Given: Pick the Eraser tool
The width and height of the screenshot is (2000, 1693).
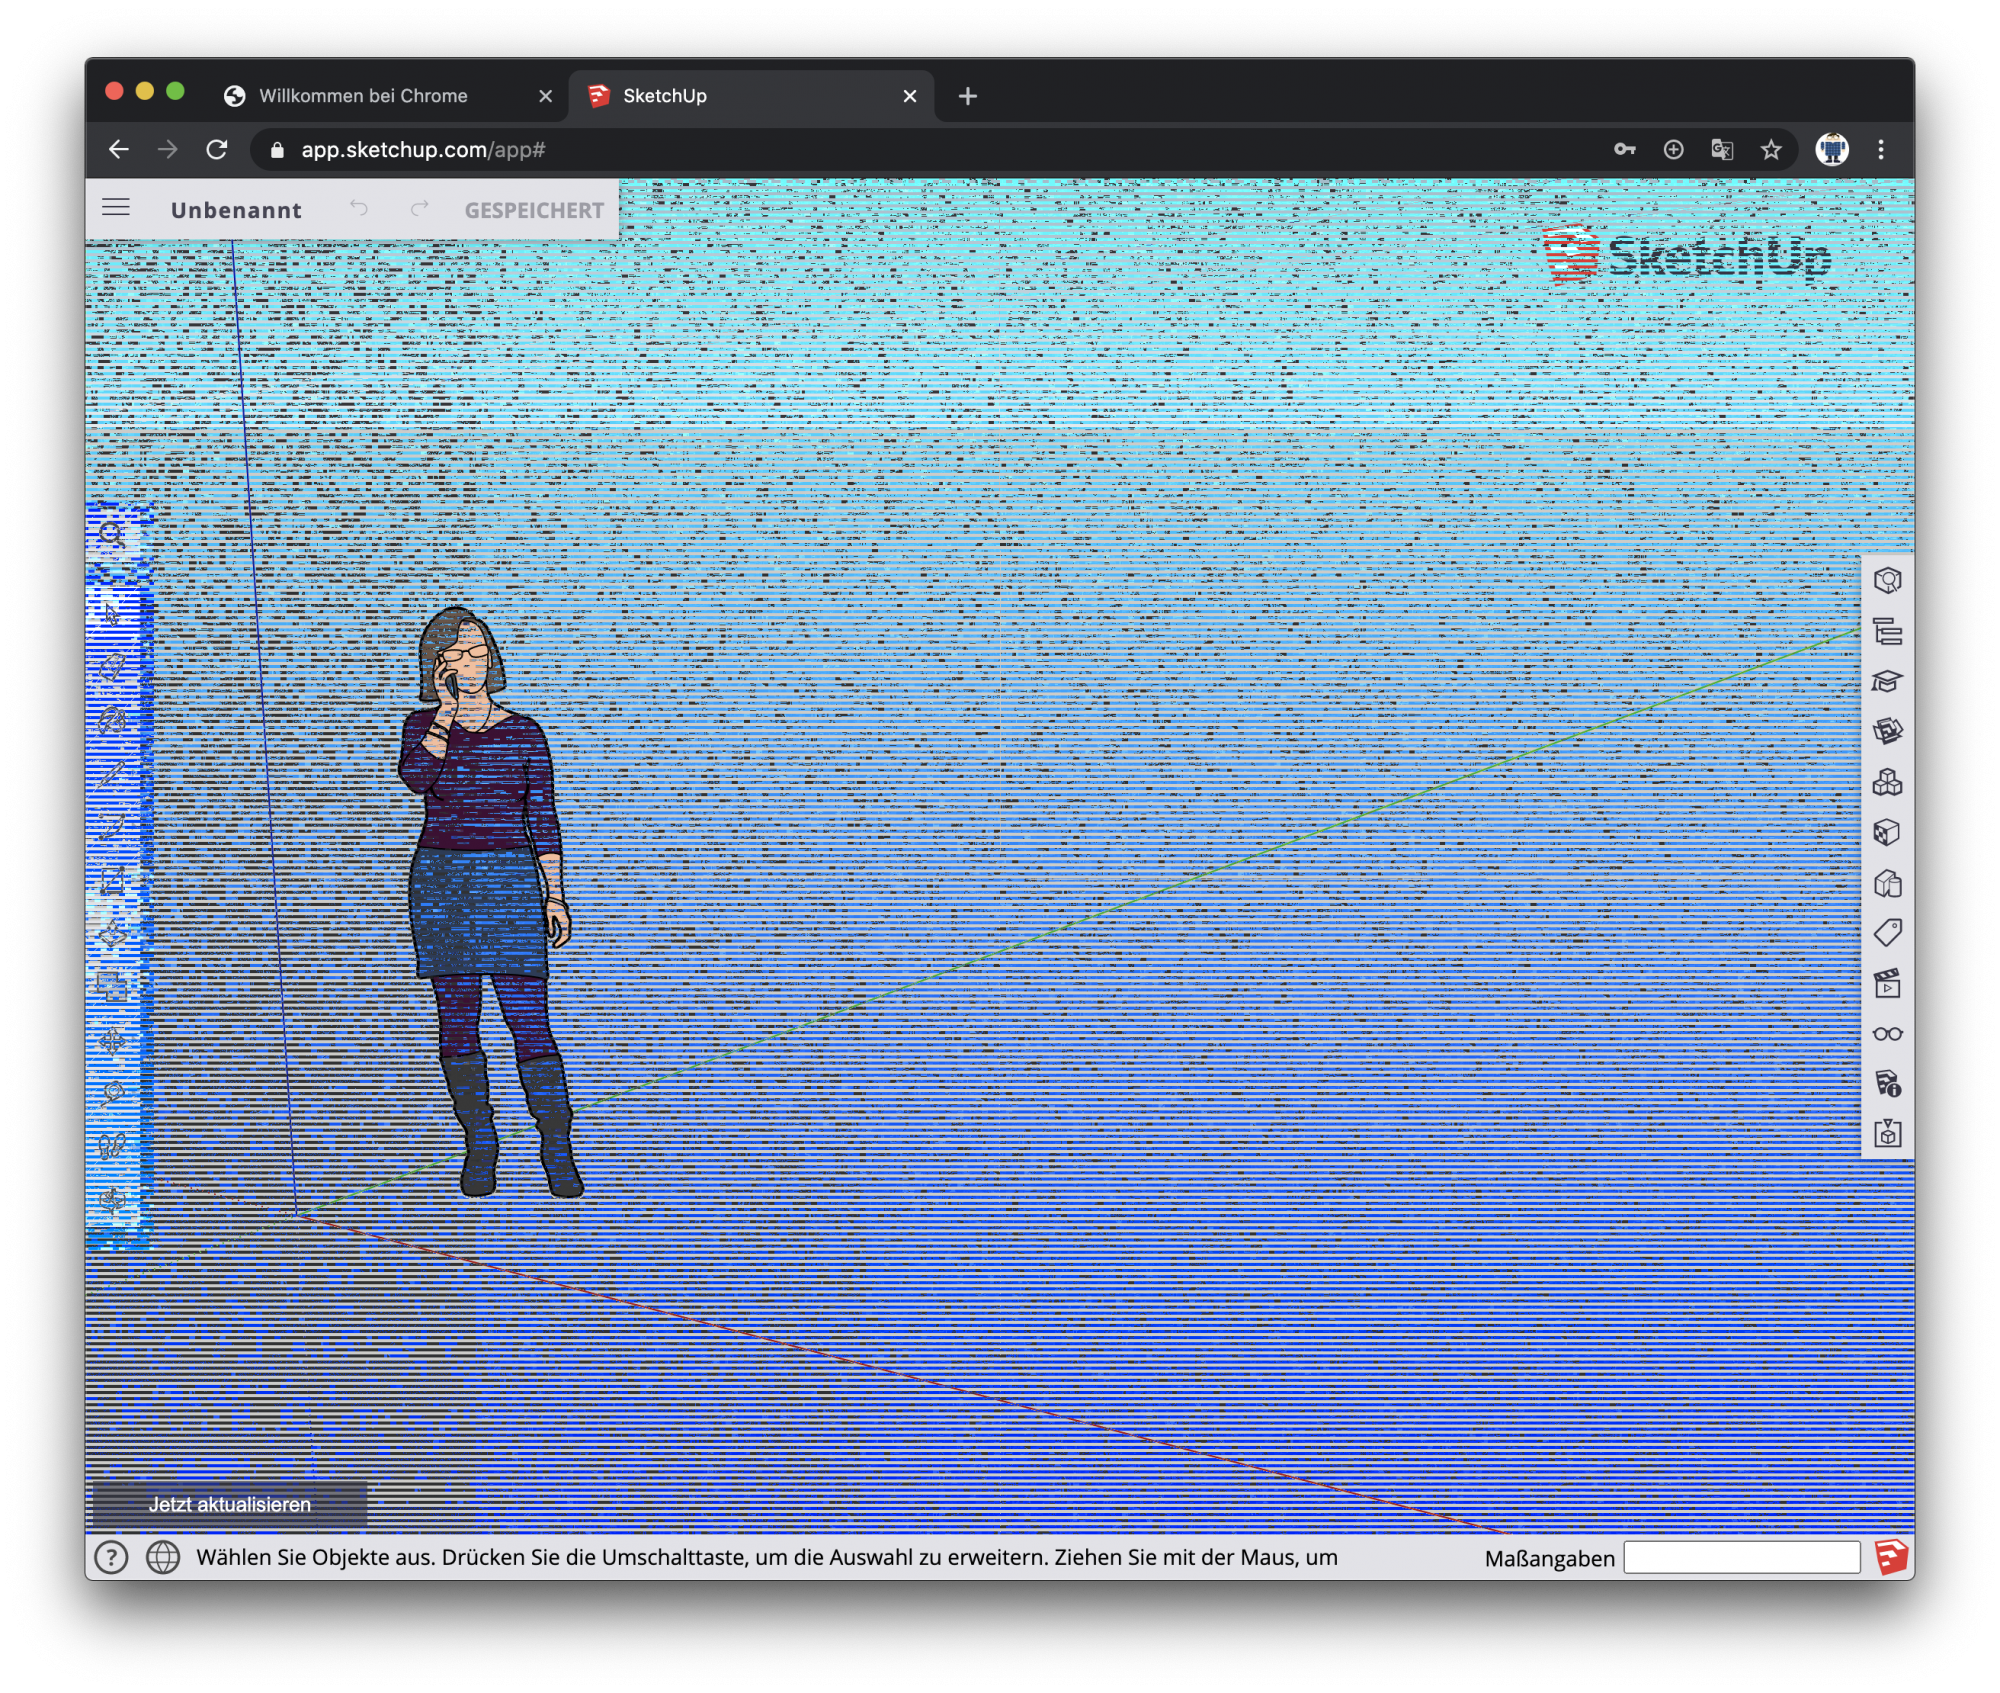Looking at the screenshot, I should coord(112,666).
